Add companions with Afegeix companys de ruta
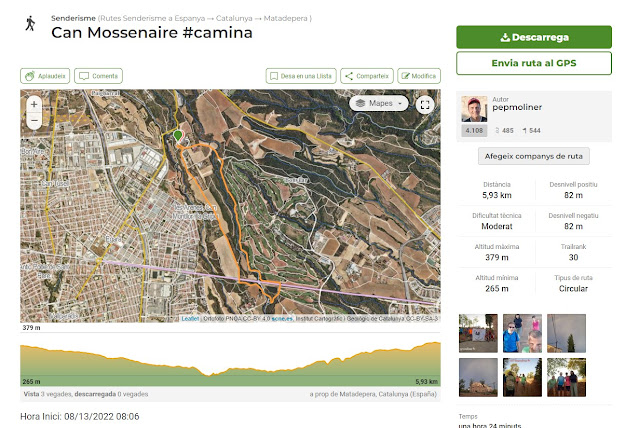This screenshot has width=639, height=428. 533,156
